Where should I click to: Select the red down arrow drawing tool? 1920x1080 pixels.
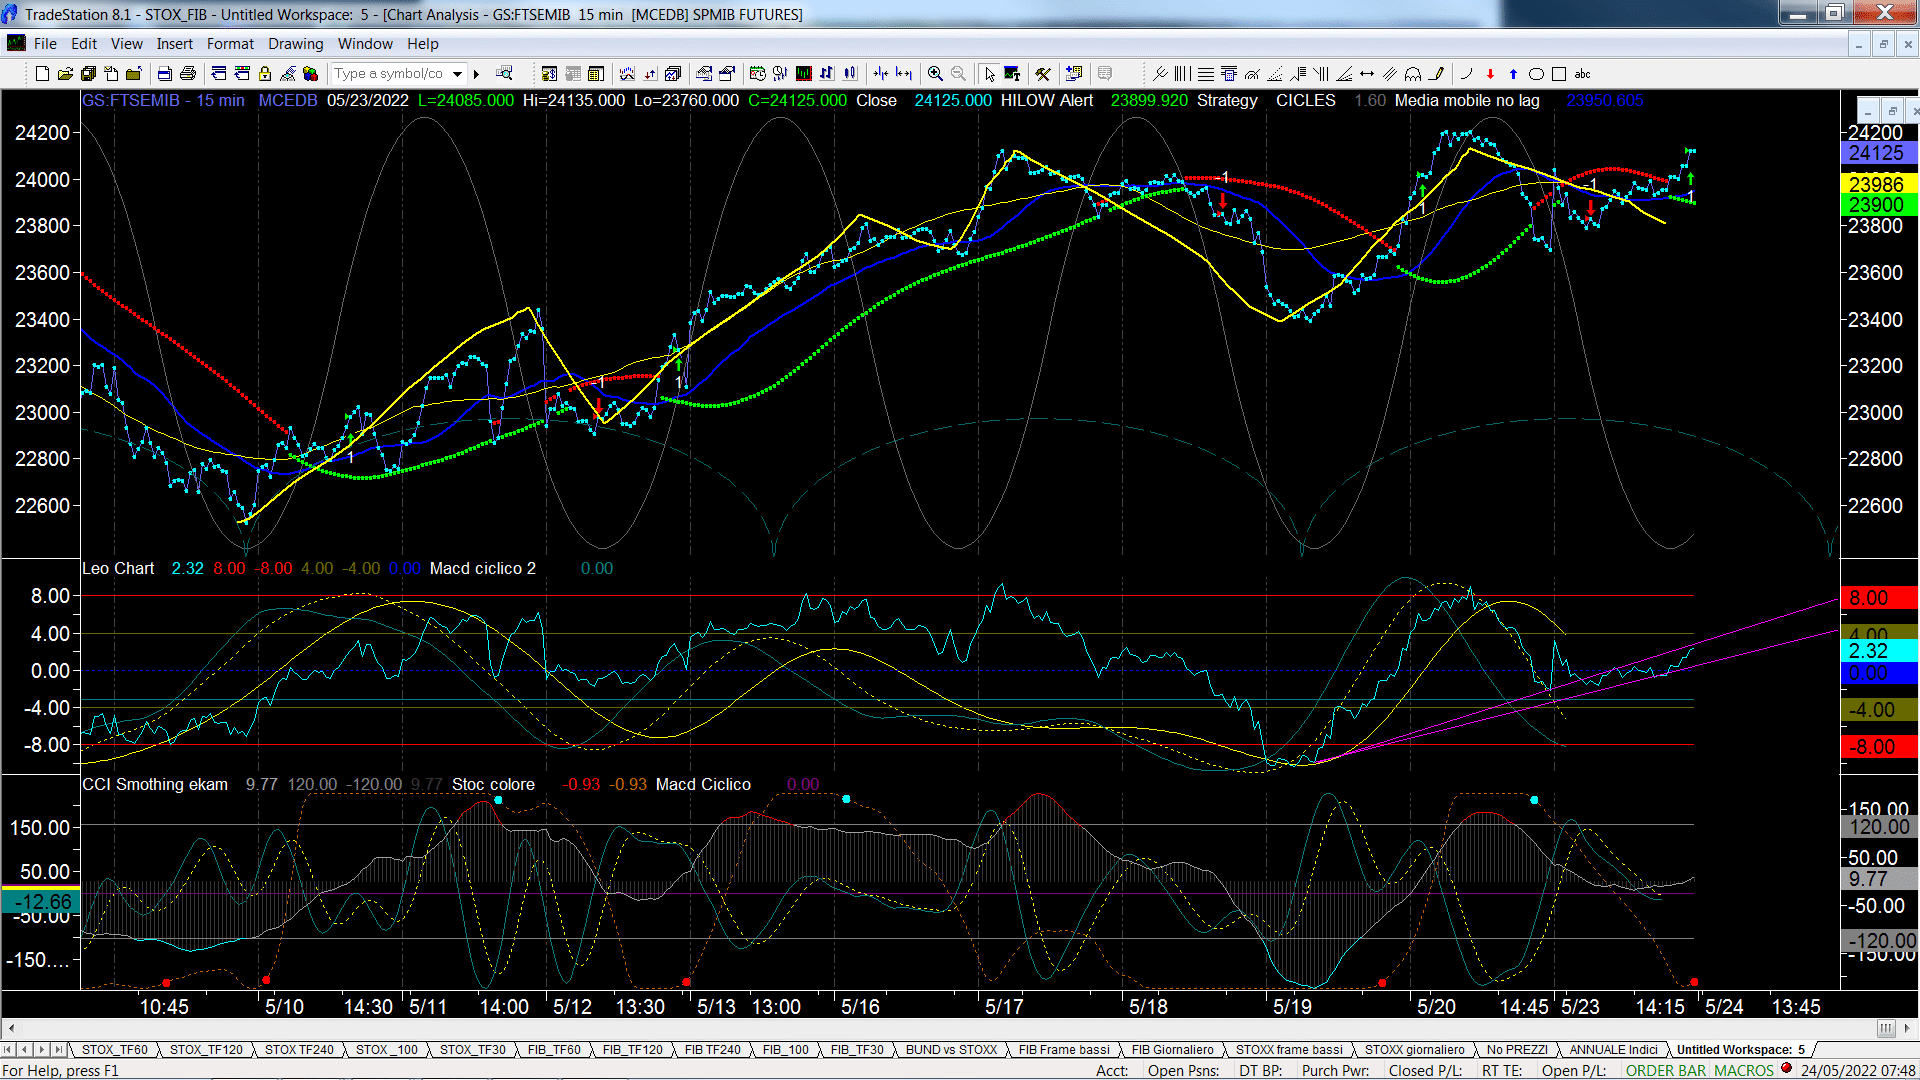(1490, 74)
